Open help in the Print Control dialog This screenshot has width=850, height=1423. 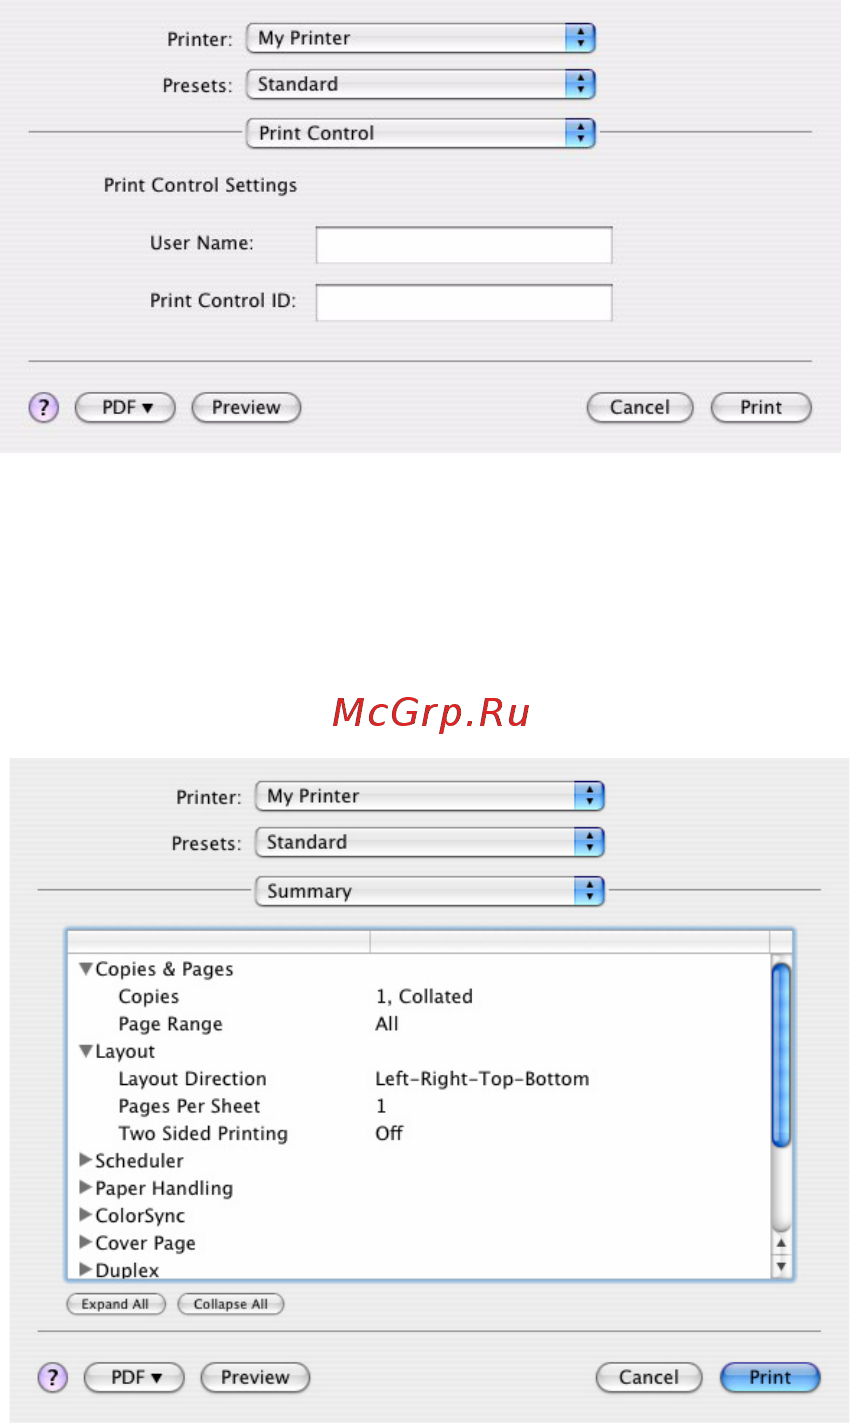[x=44, y=407]
